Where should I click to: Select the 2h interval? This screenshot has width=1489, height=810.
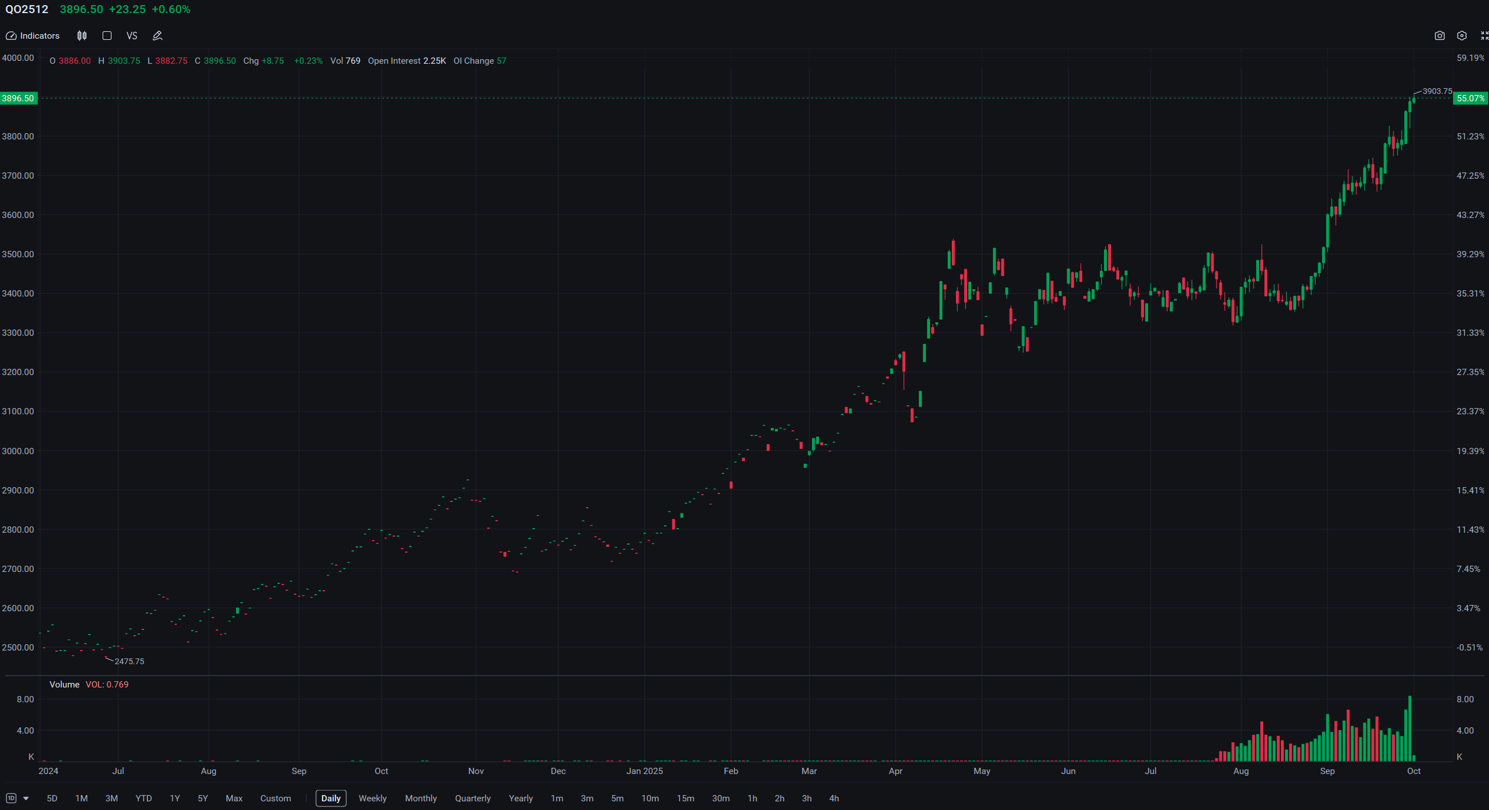click(779, 799)
